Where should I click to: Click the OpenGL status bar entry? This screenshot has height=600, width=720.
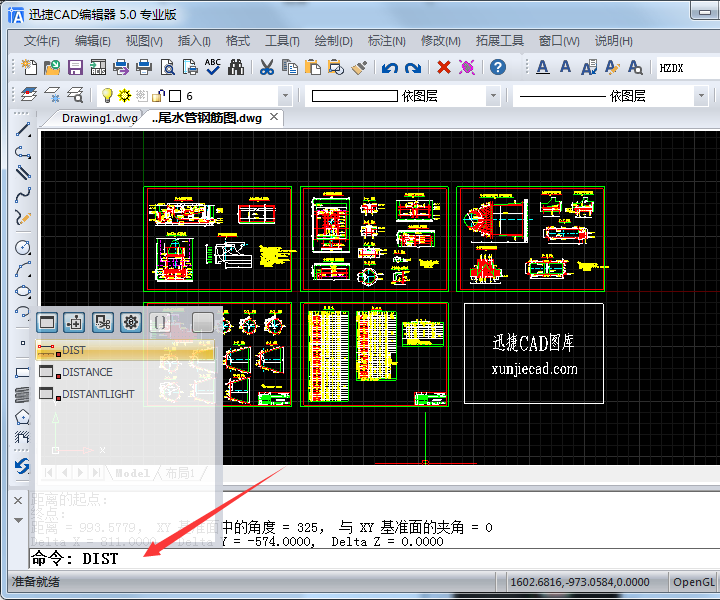coord(693,582)
